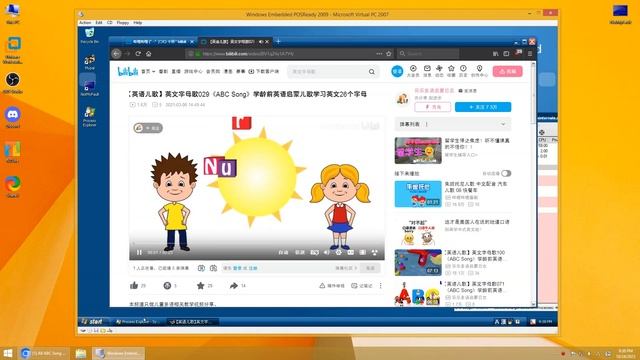
Task: Mute the playing tab's speaker icon
Action: click(261, 42)
